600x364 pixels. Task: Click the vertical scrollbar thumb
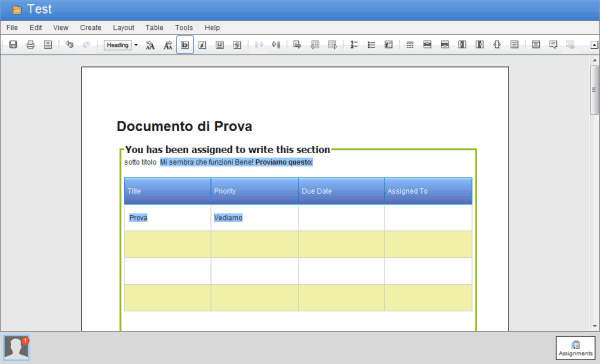click(x=594, y=90)
